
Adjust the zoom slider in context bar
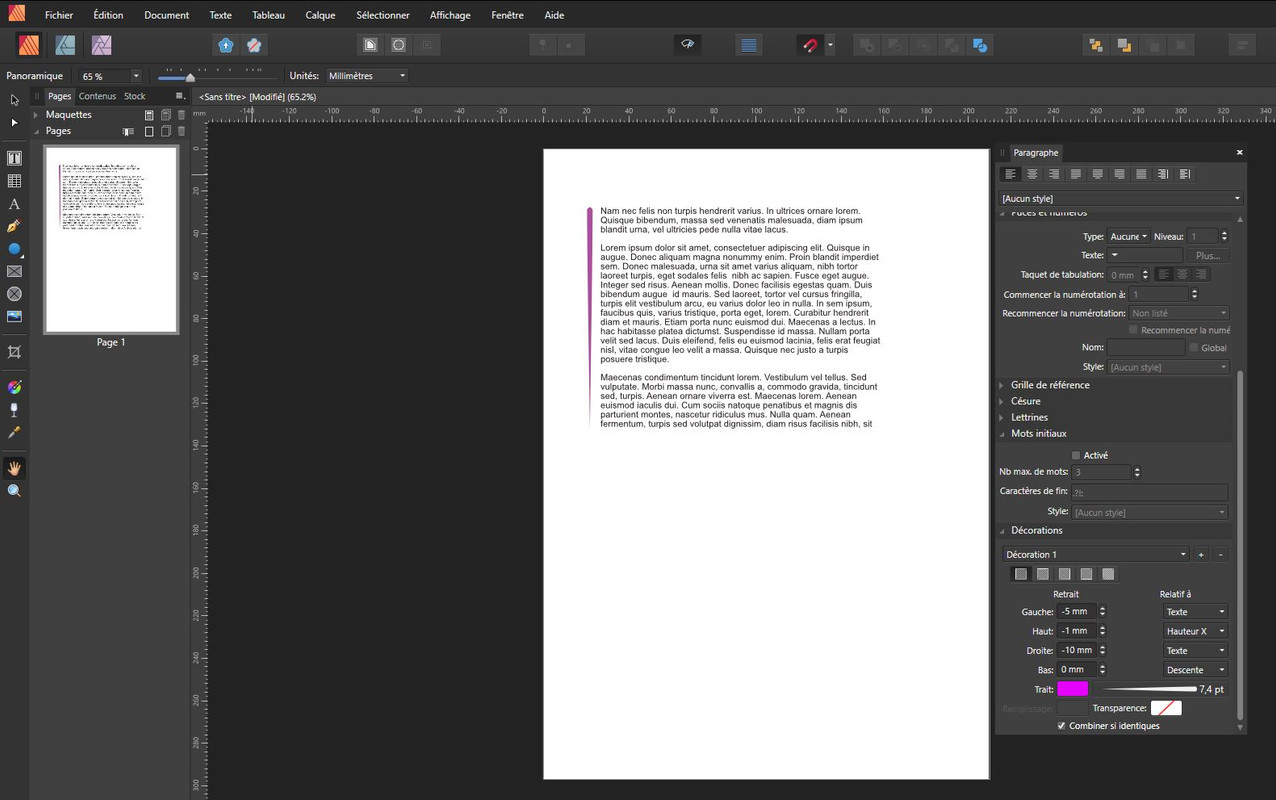pyautogui.click(x=190, y=77)
